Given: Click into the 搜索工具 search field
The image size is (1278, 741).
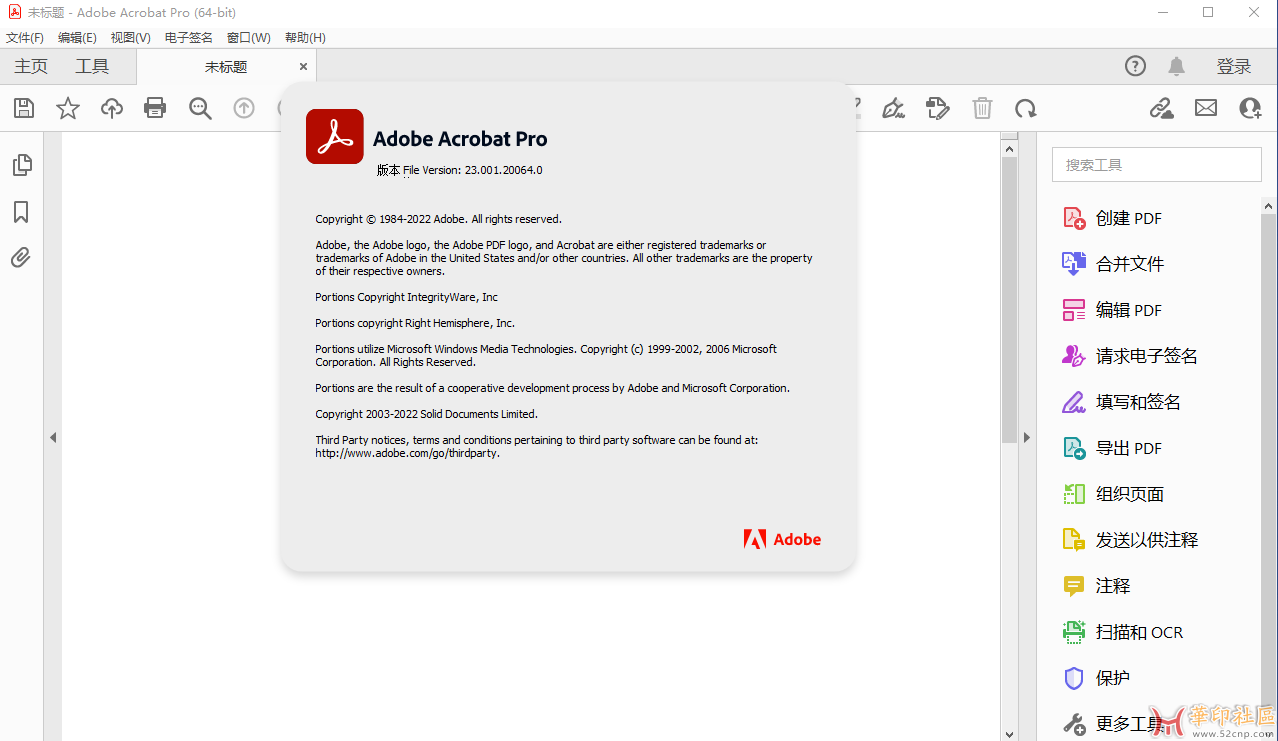Looking at the screenshot, I should click(x=1157, y=165).
